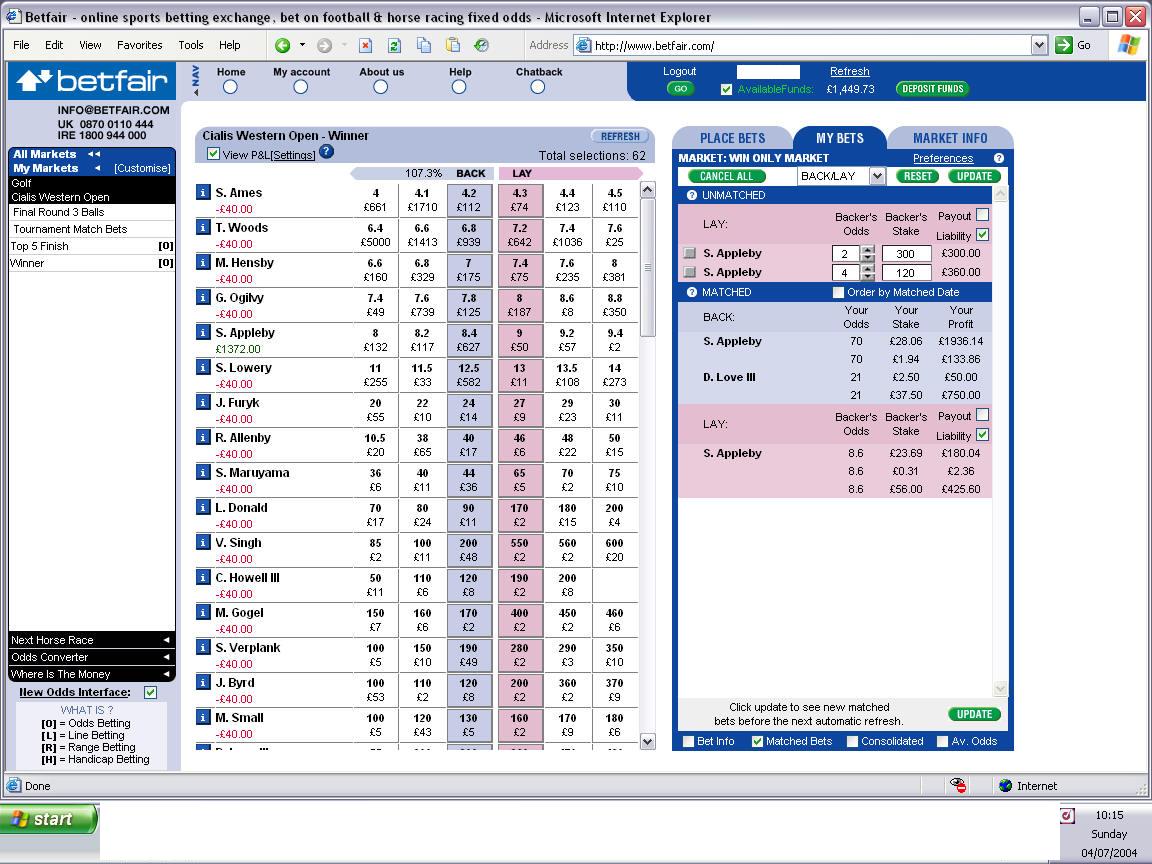
Task: Open the Favorites menu
Action: click(x=140, y=46)
